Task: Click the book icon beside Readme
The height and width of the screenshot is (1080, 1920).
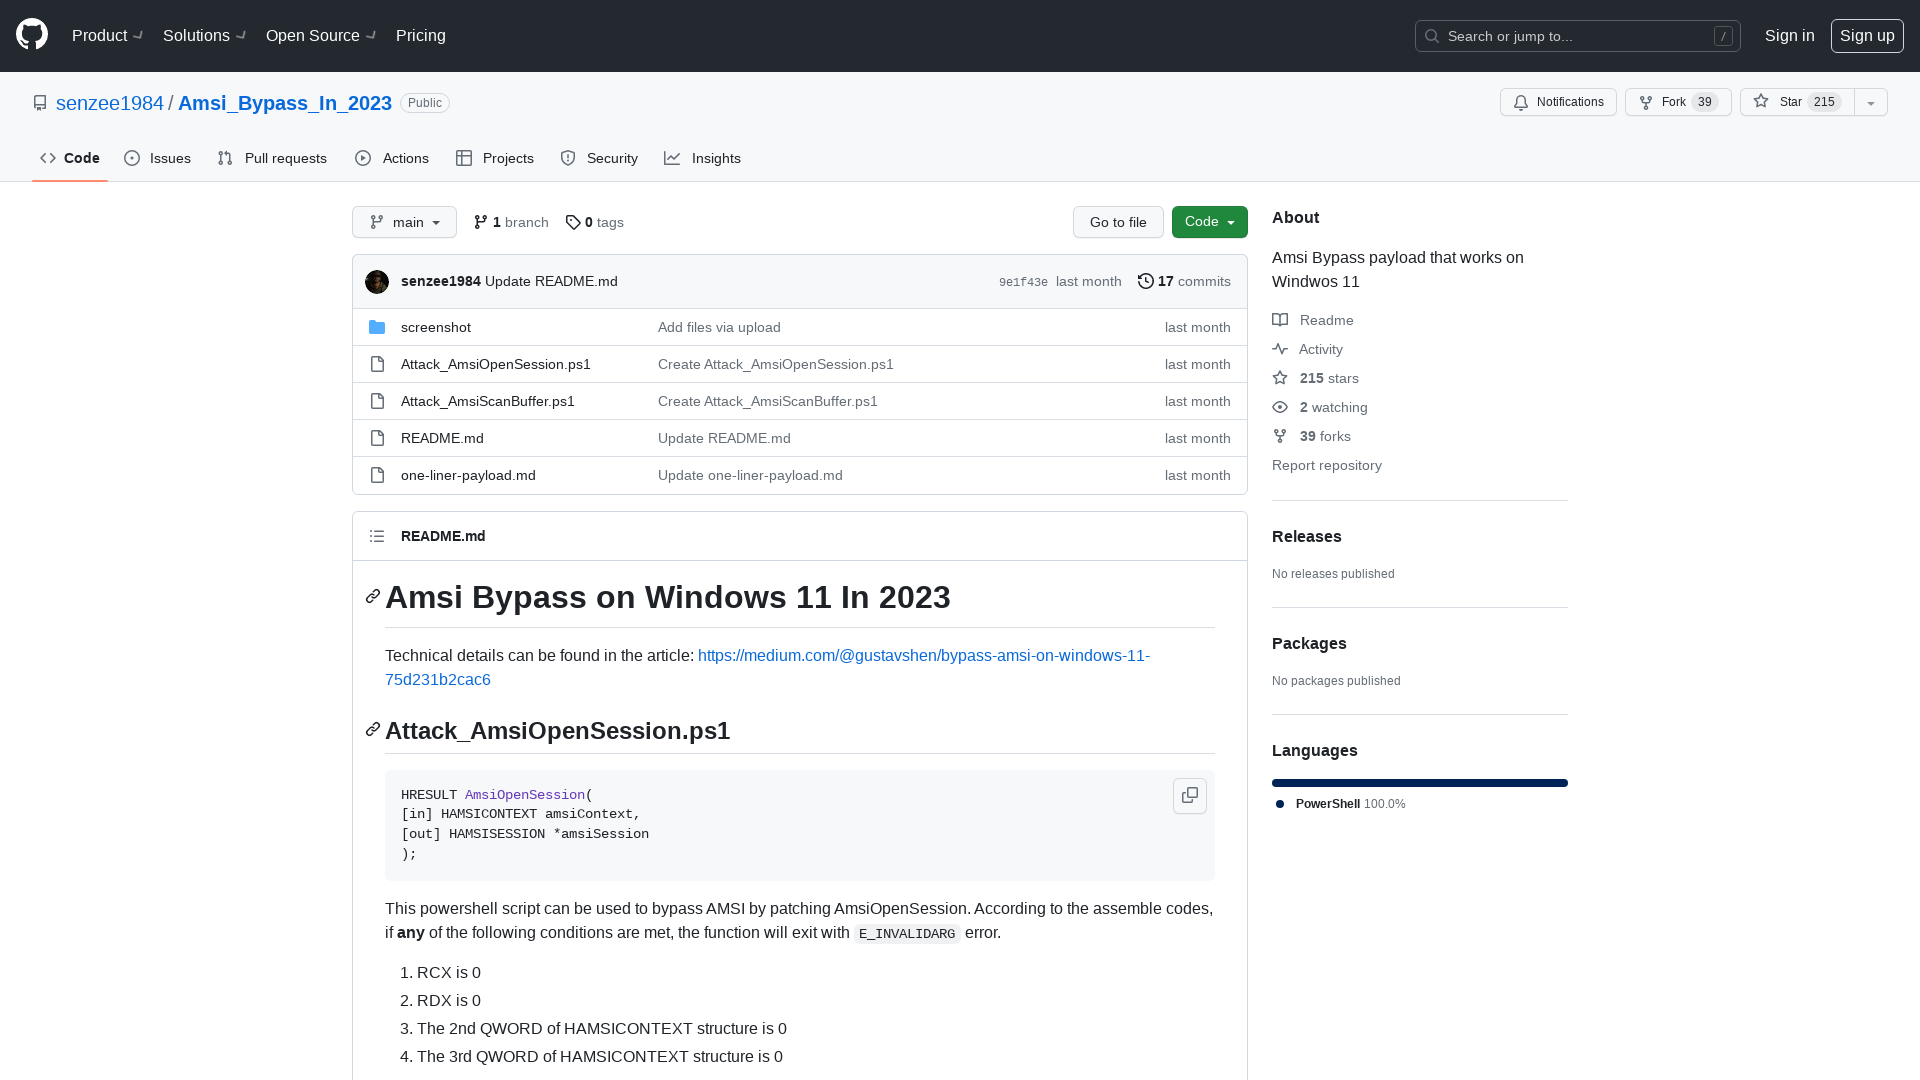Action: pos(1280,320)
